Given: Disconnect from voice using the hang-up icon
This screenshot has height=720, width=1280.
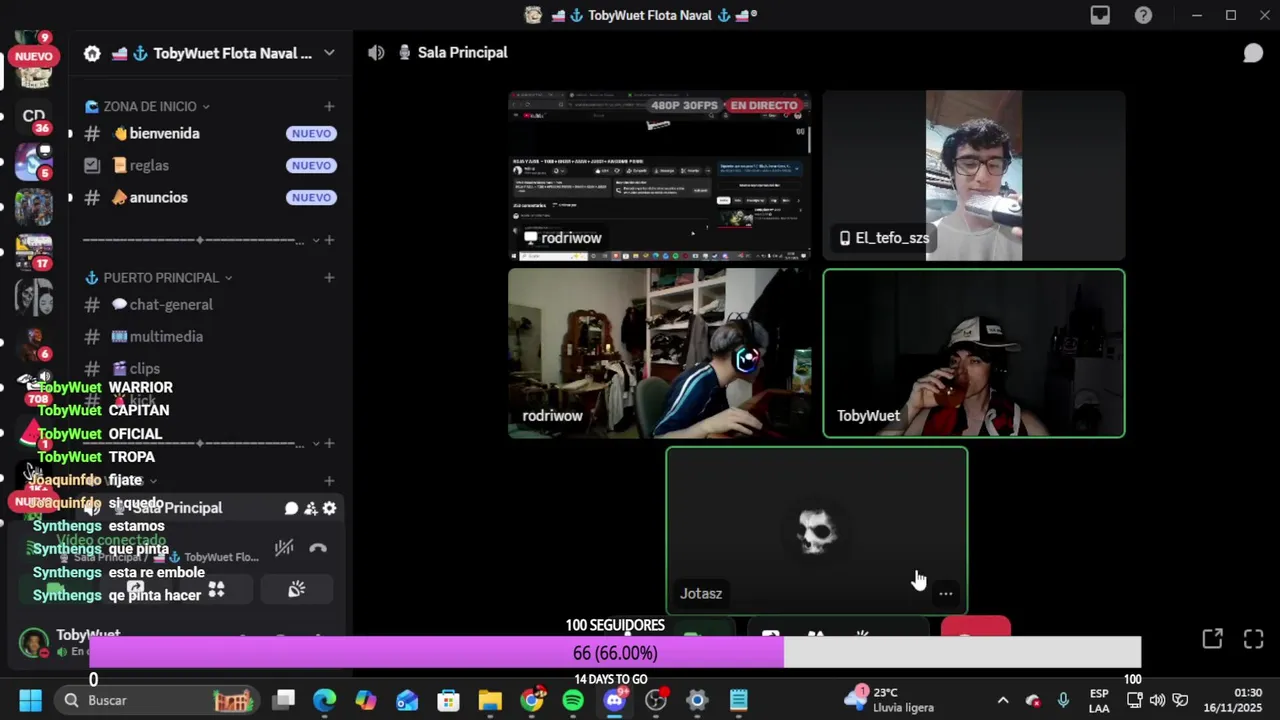Looking at the screenshot, I should click(318, 548).
